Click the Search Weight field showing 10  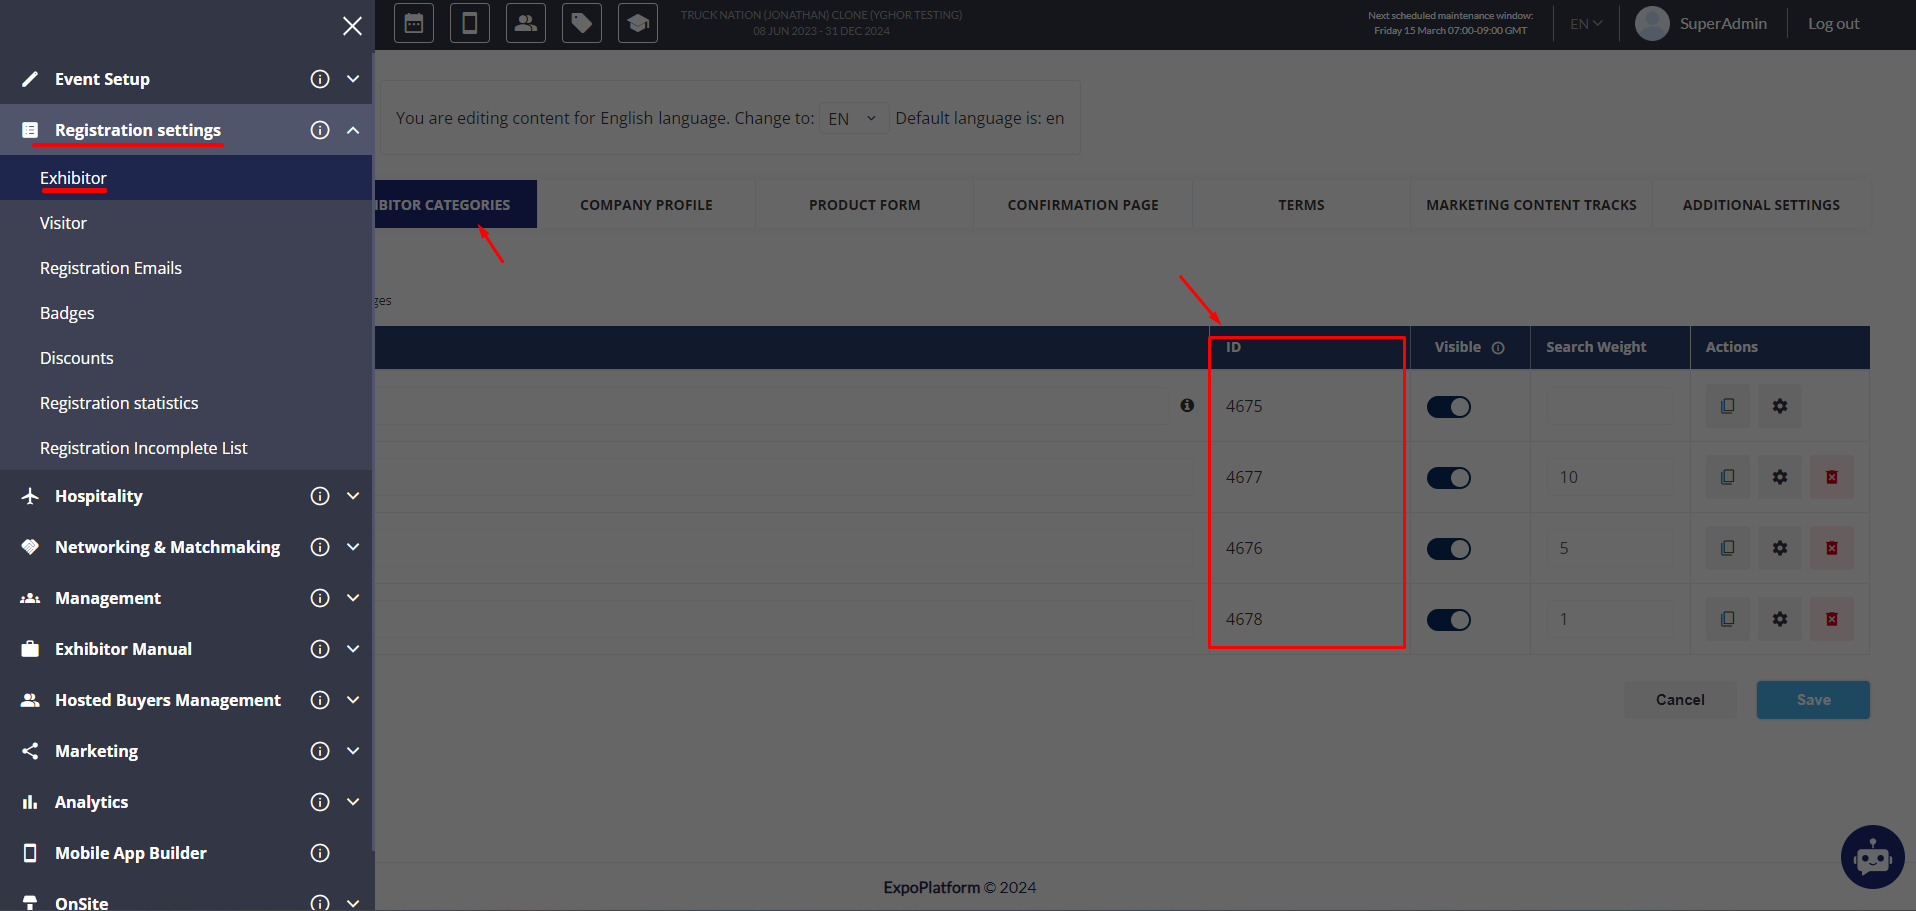(x=1609, y=478)
